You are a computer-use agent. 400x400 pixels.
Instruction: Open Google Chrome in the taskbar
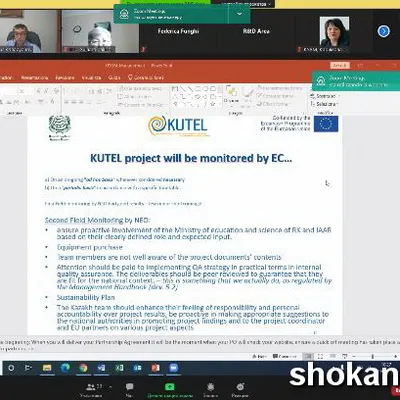pos(83,368)
